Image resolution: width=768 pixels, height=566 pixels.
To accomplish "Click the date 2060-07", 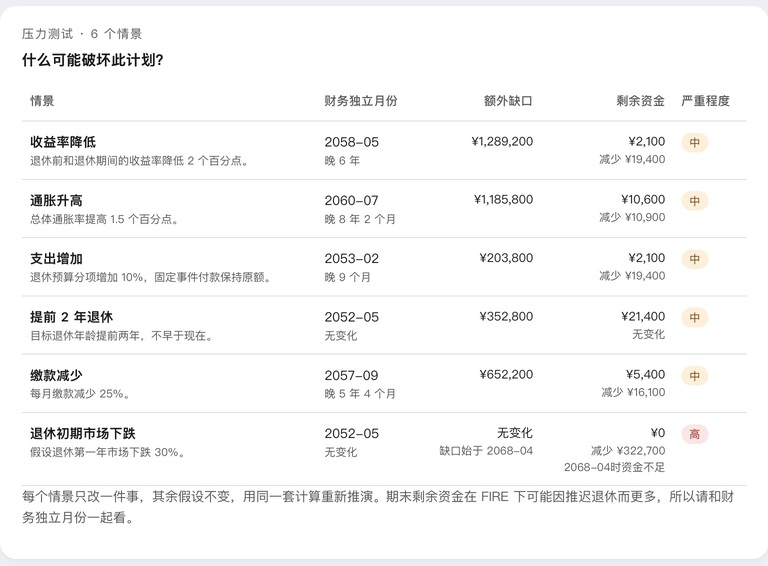I will point(352,200).
